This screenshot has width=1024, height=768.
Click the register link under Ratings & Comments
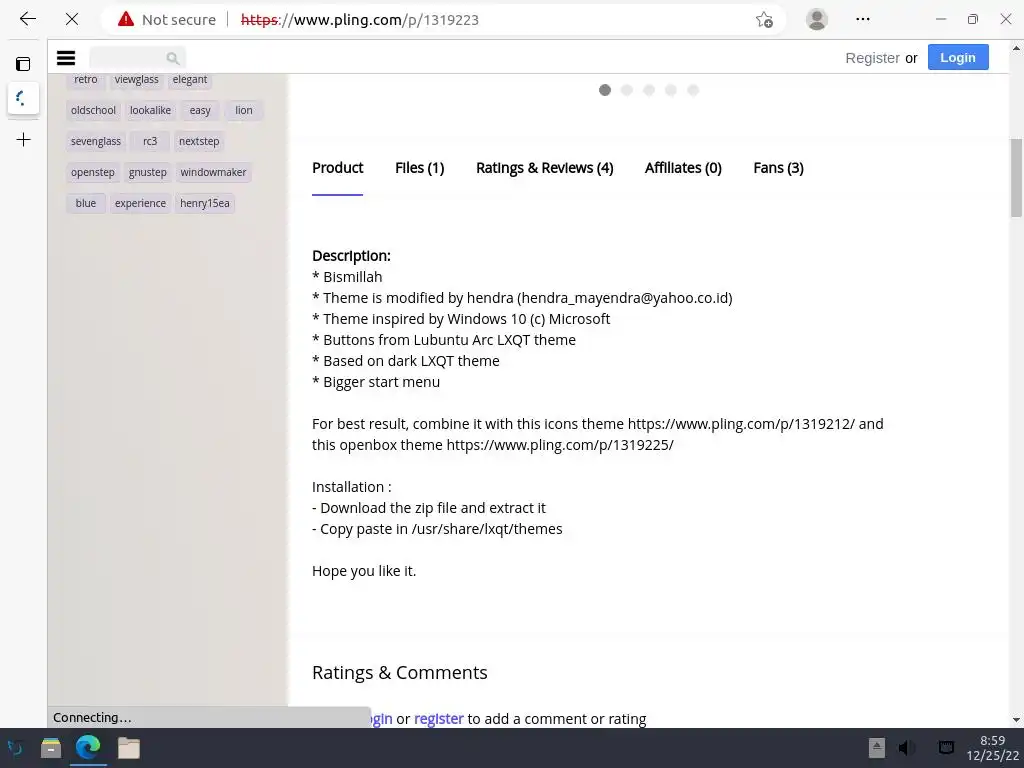coord(439,719)
